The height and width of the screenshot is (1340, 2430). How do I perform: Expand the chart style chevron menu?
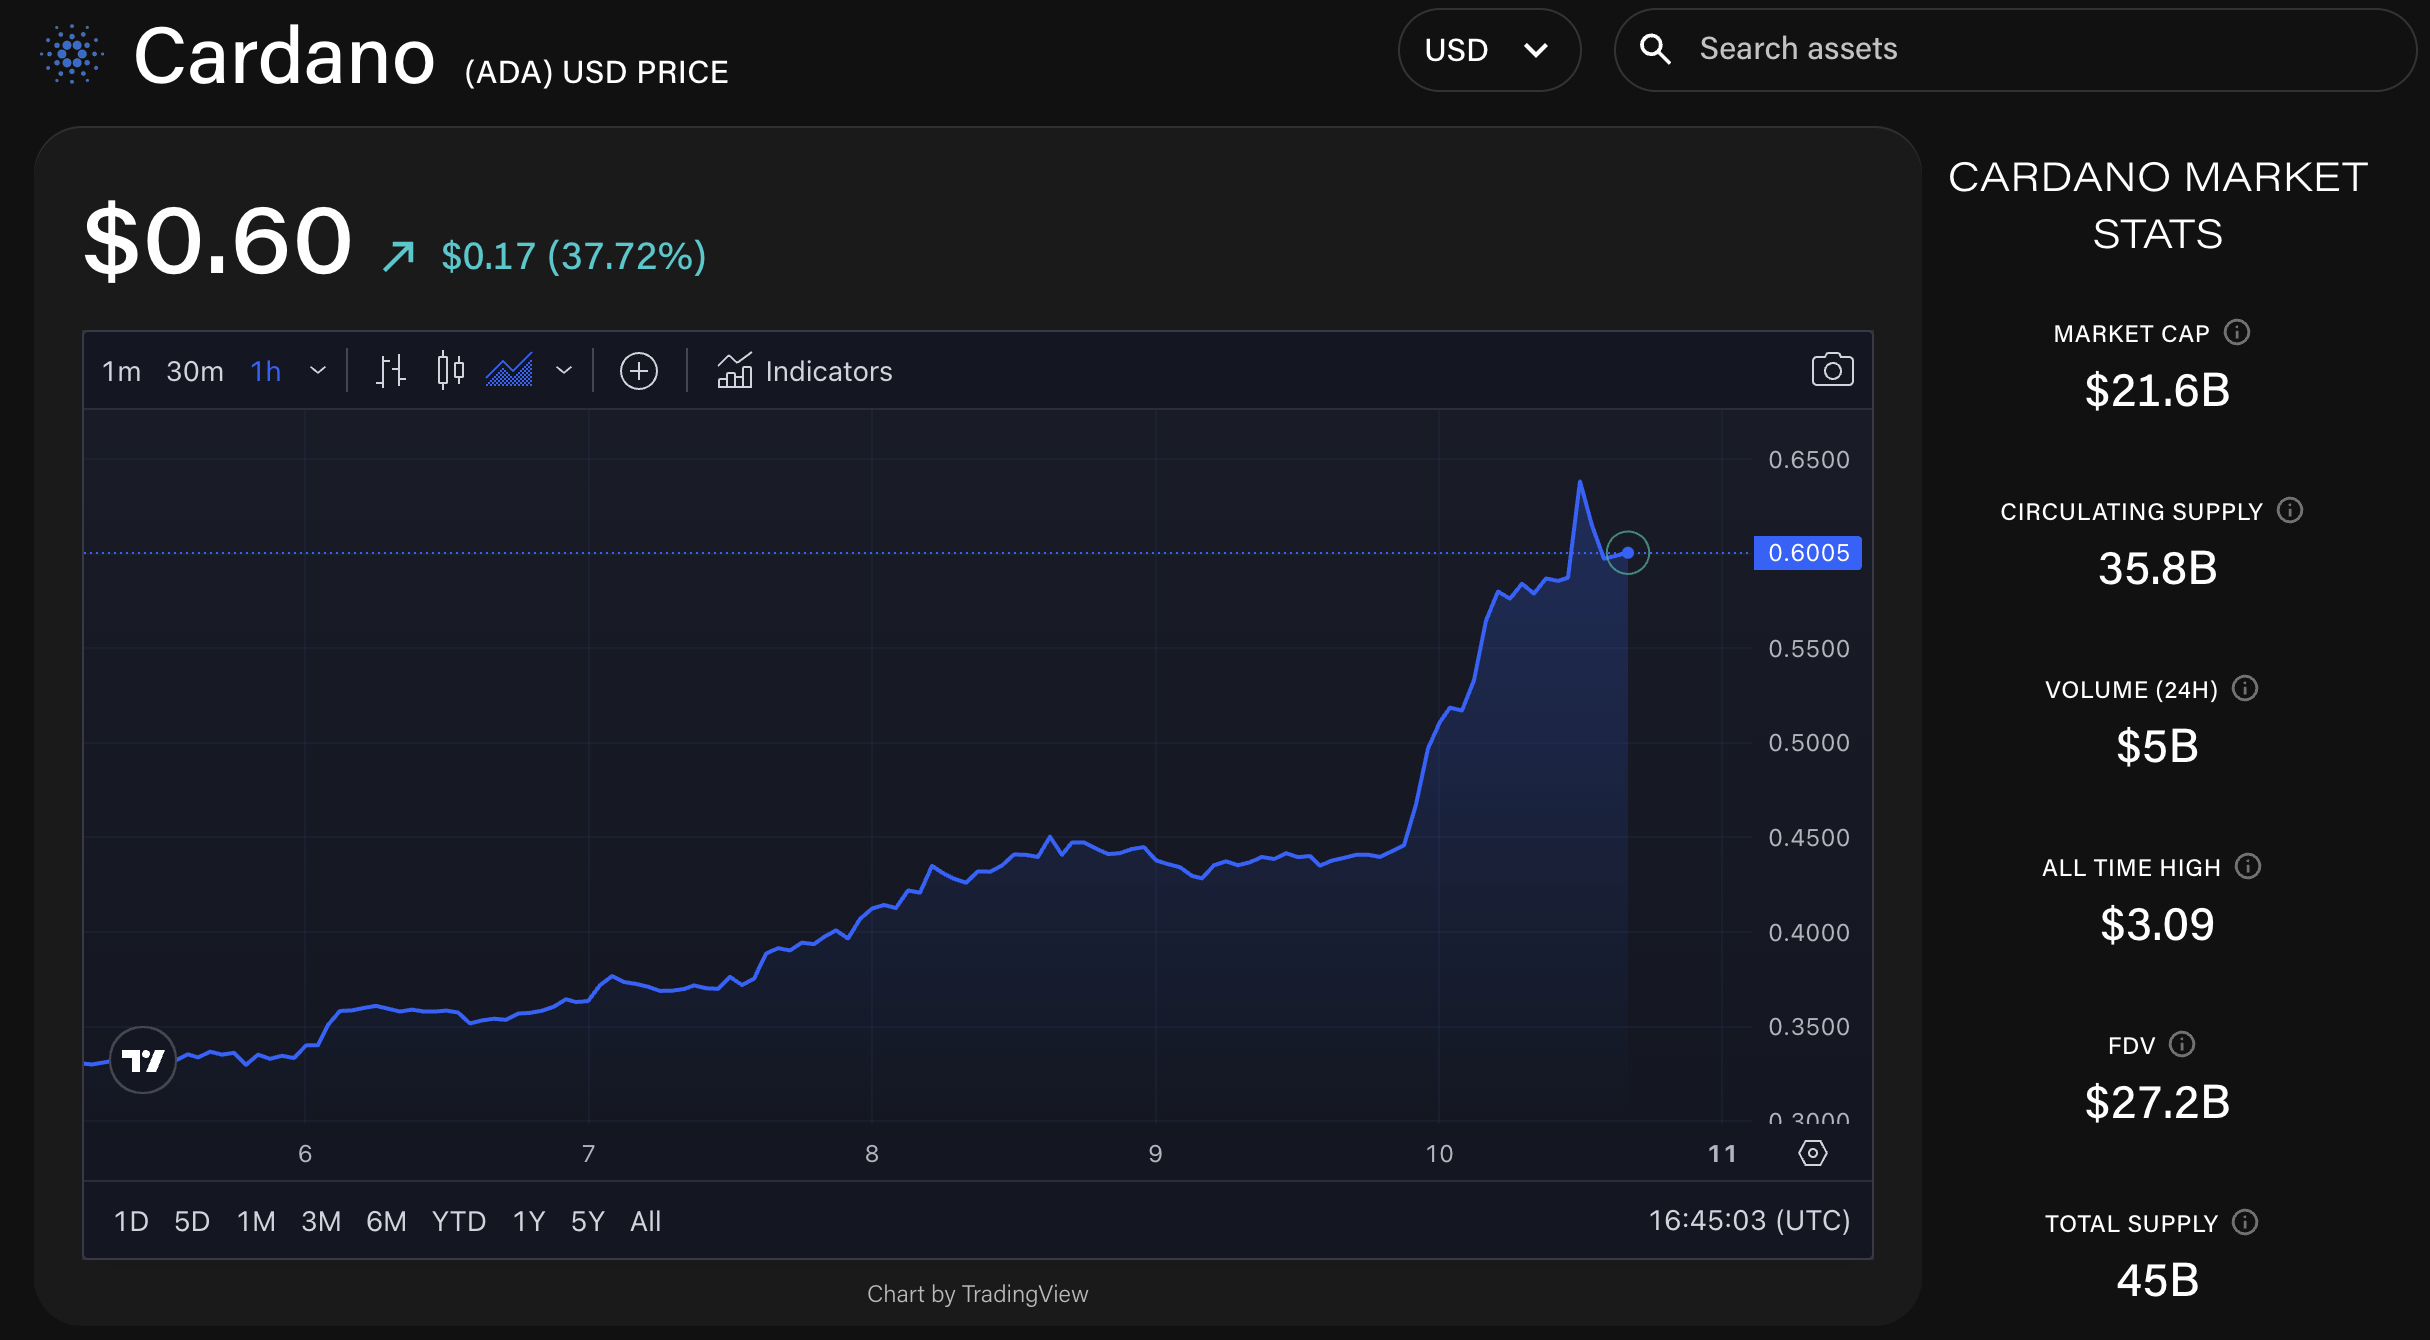point(564,371)
